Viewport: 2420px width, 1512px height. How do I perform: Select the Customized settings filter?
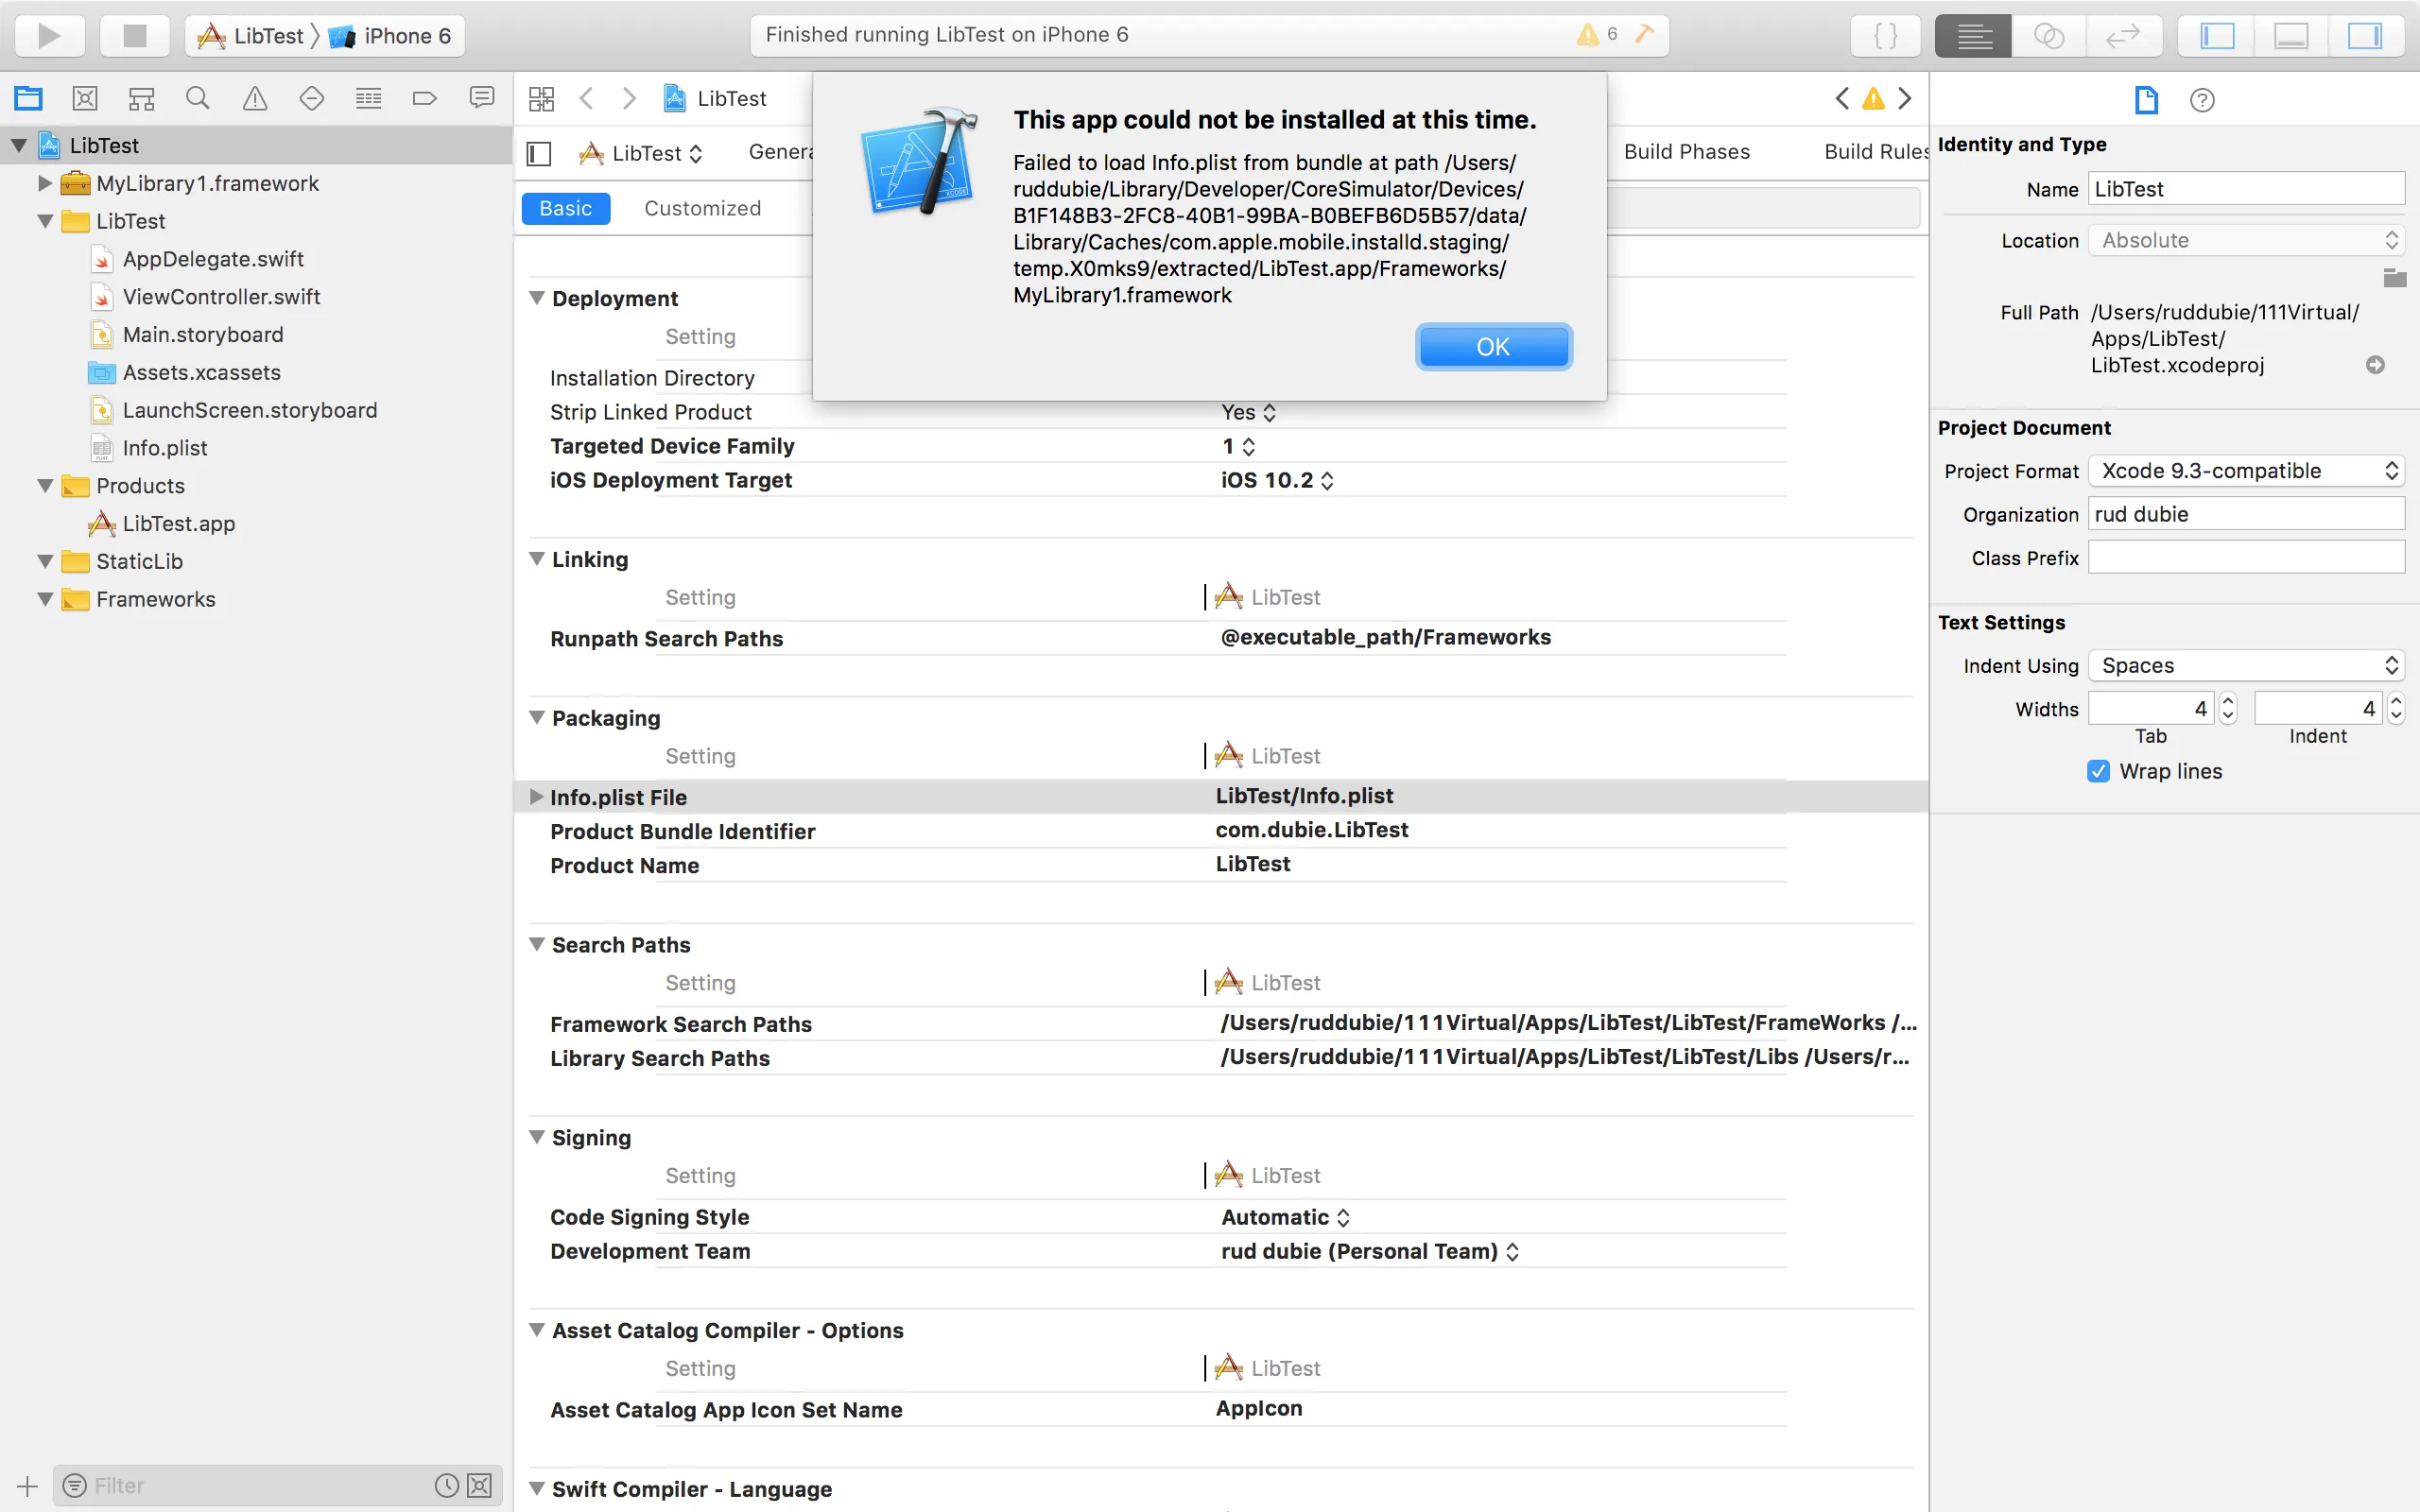pyautogui.click(x=702, y=208)
